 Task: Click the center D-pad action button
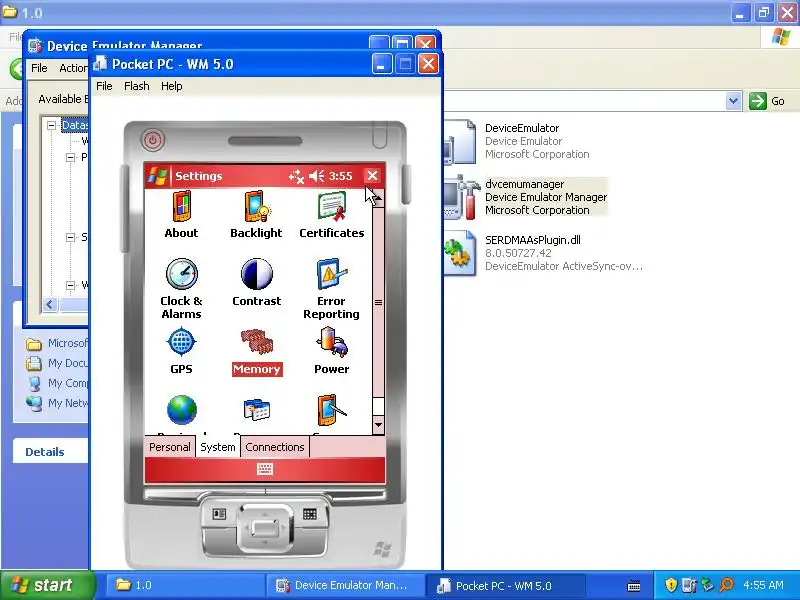click(x=265, y=527)
